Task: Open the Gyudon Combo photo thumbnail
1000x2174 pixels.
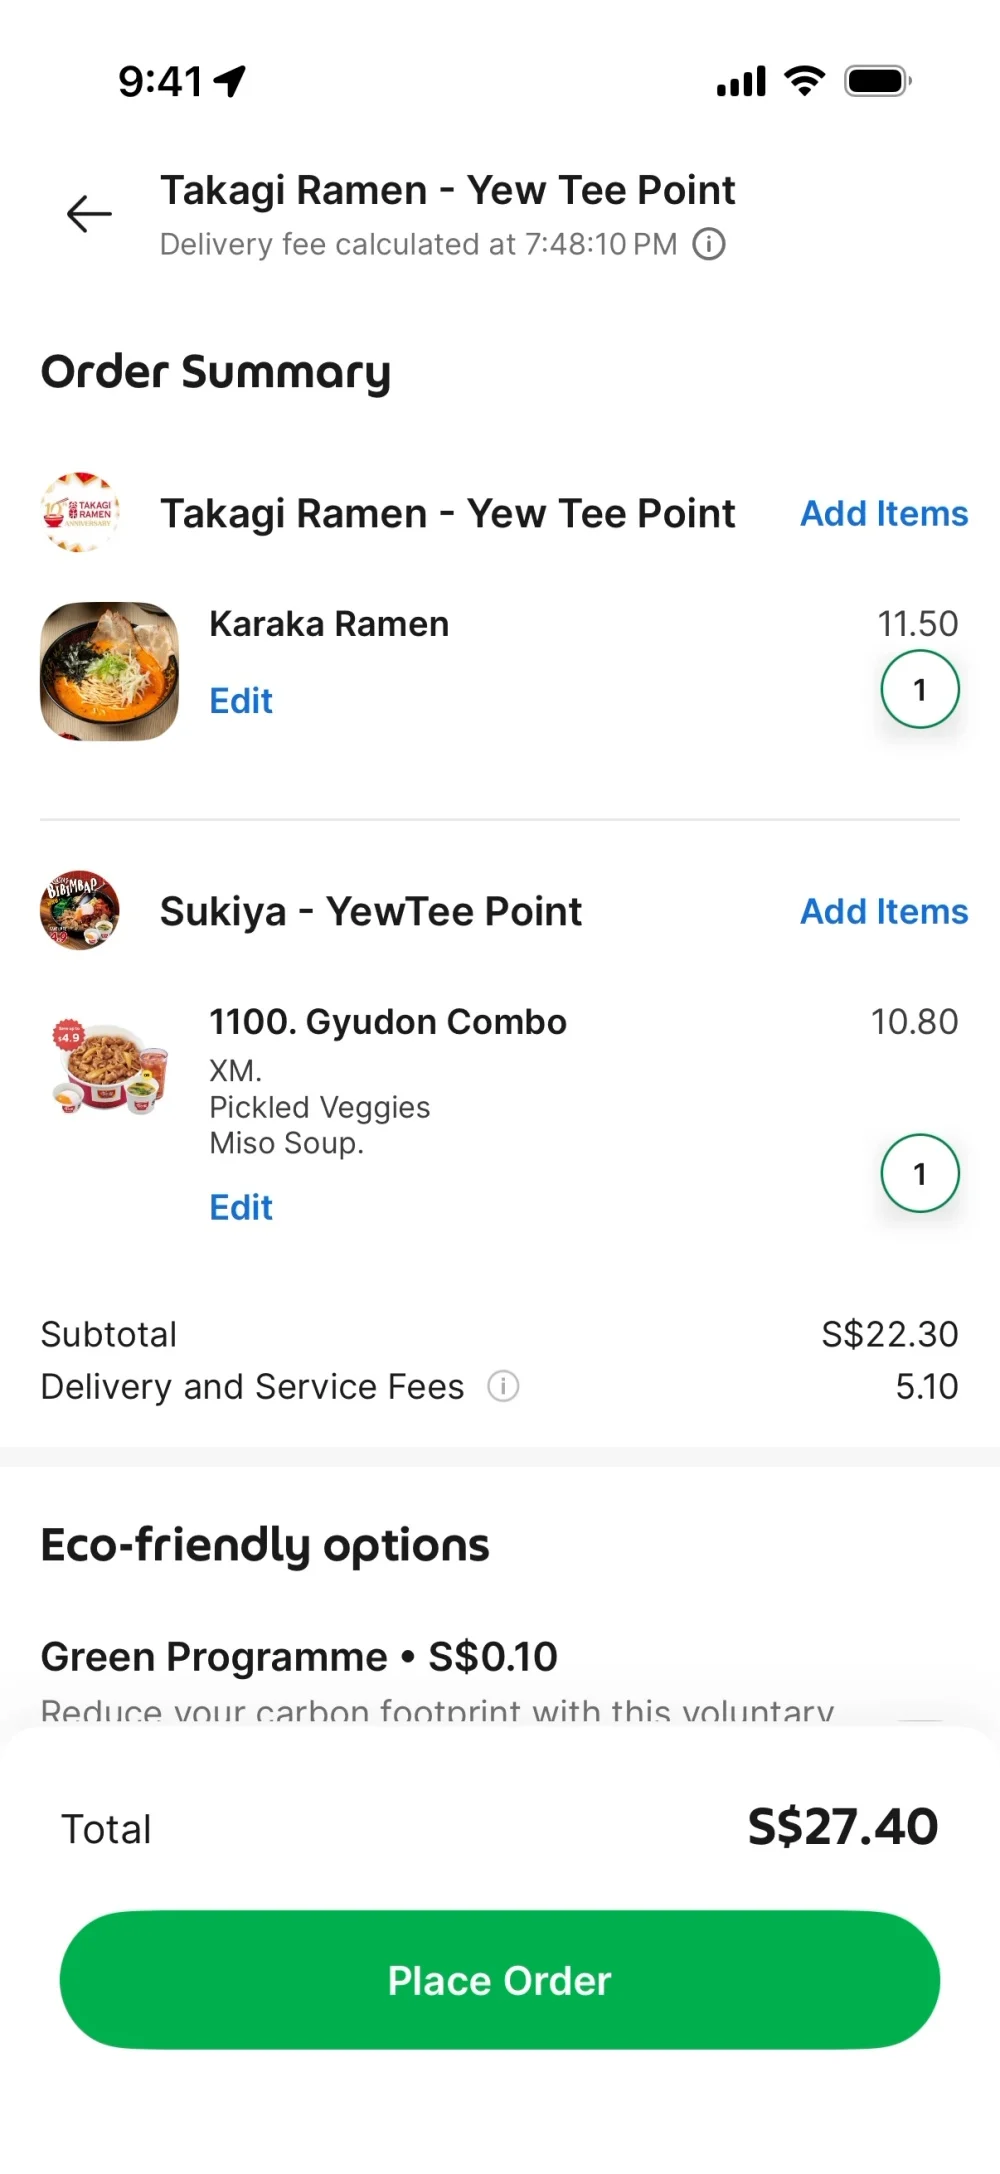Action: pos(110,1069)
